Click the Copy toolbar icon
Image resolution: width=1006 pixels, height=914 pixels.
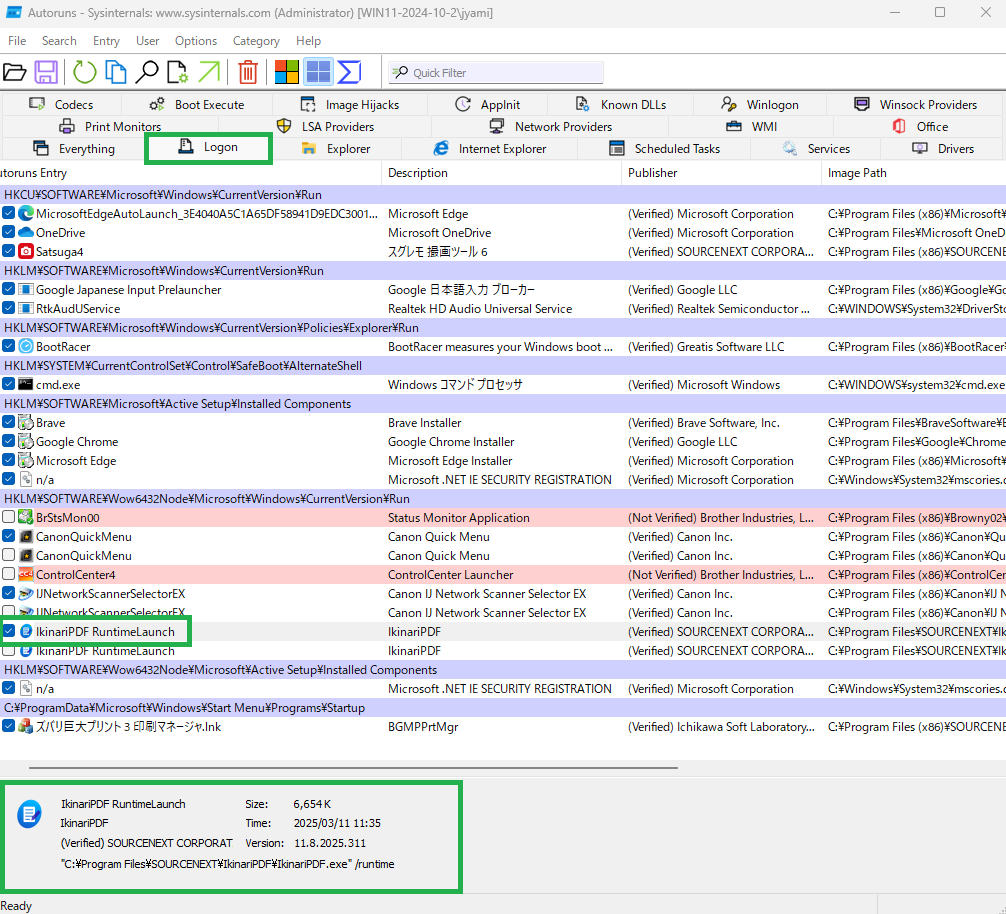pos(115,72)
